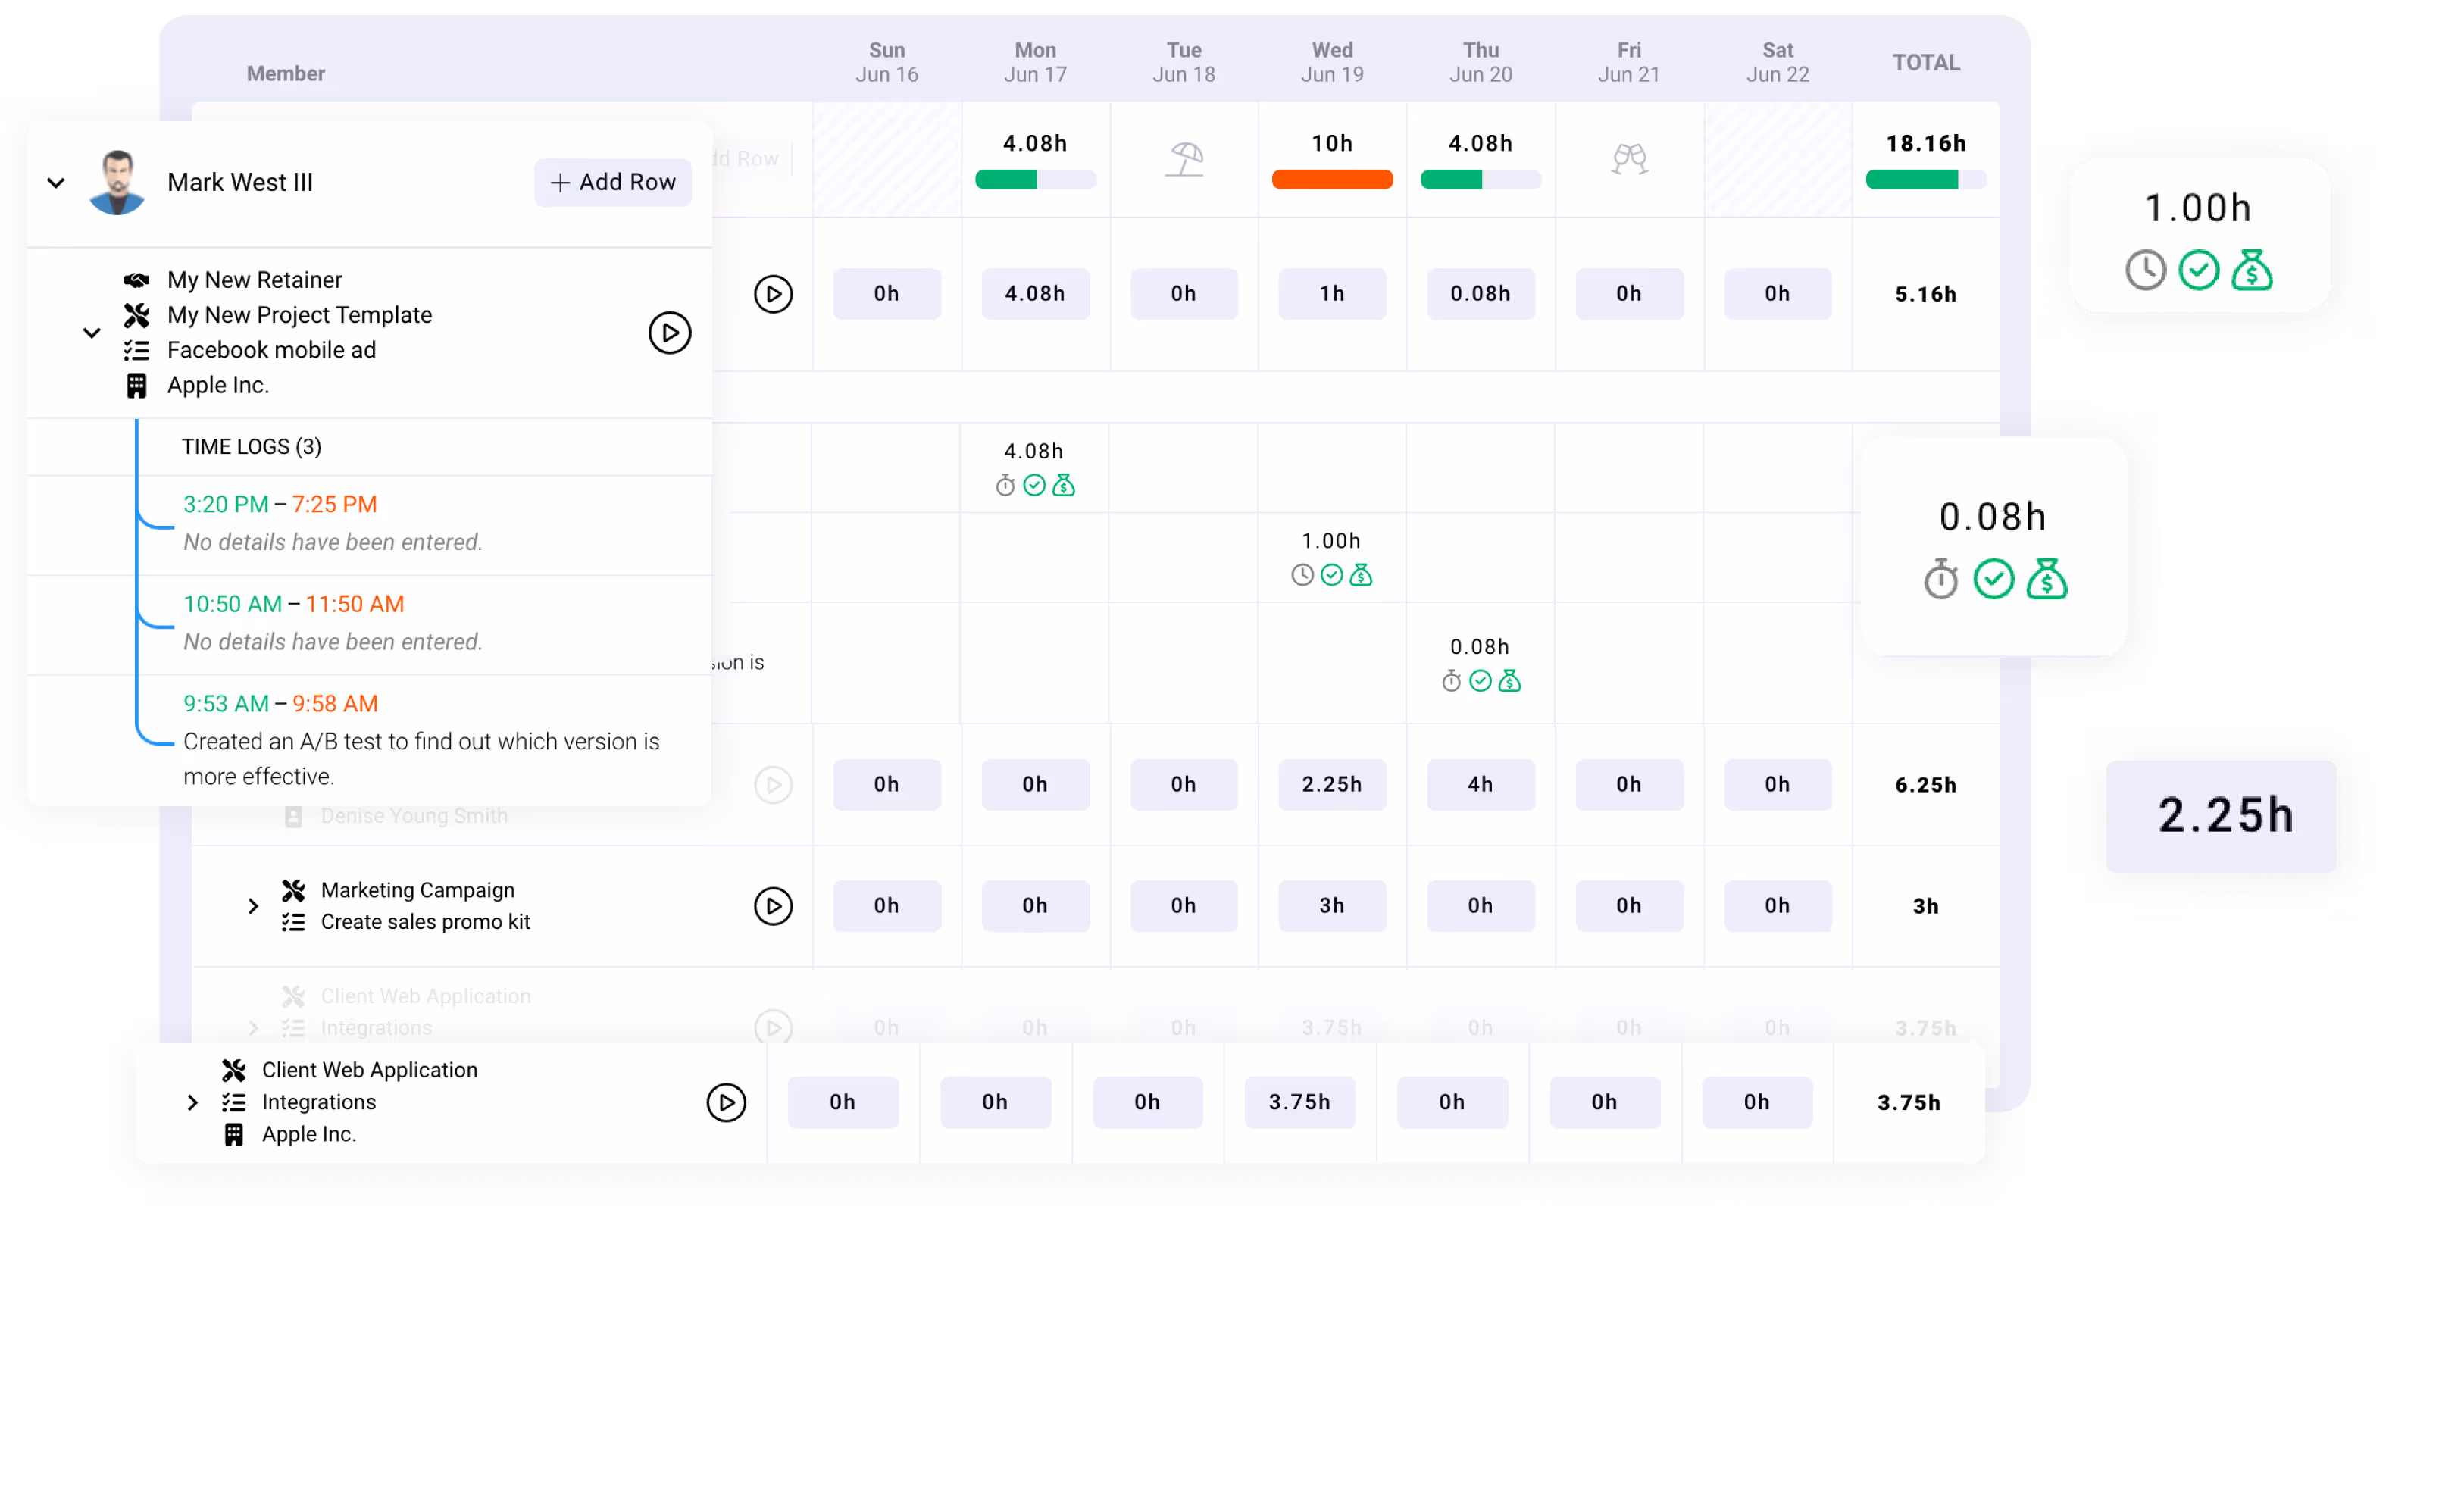Start timer for Facebook mobile ad task

pos(669,333)
